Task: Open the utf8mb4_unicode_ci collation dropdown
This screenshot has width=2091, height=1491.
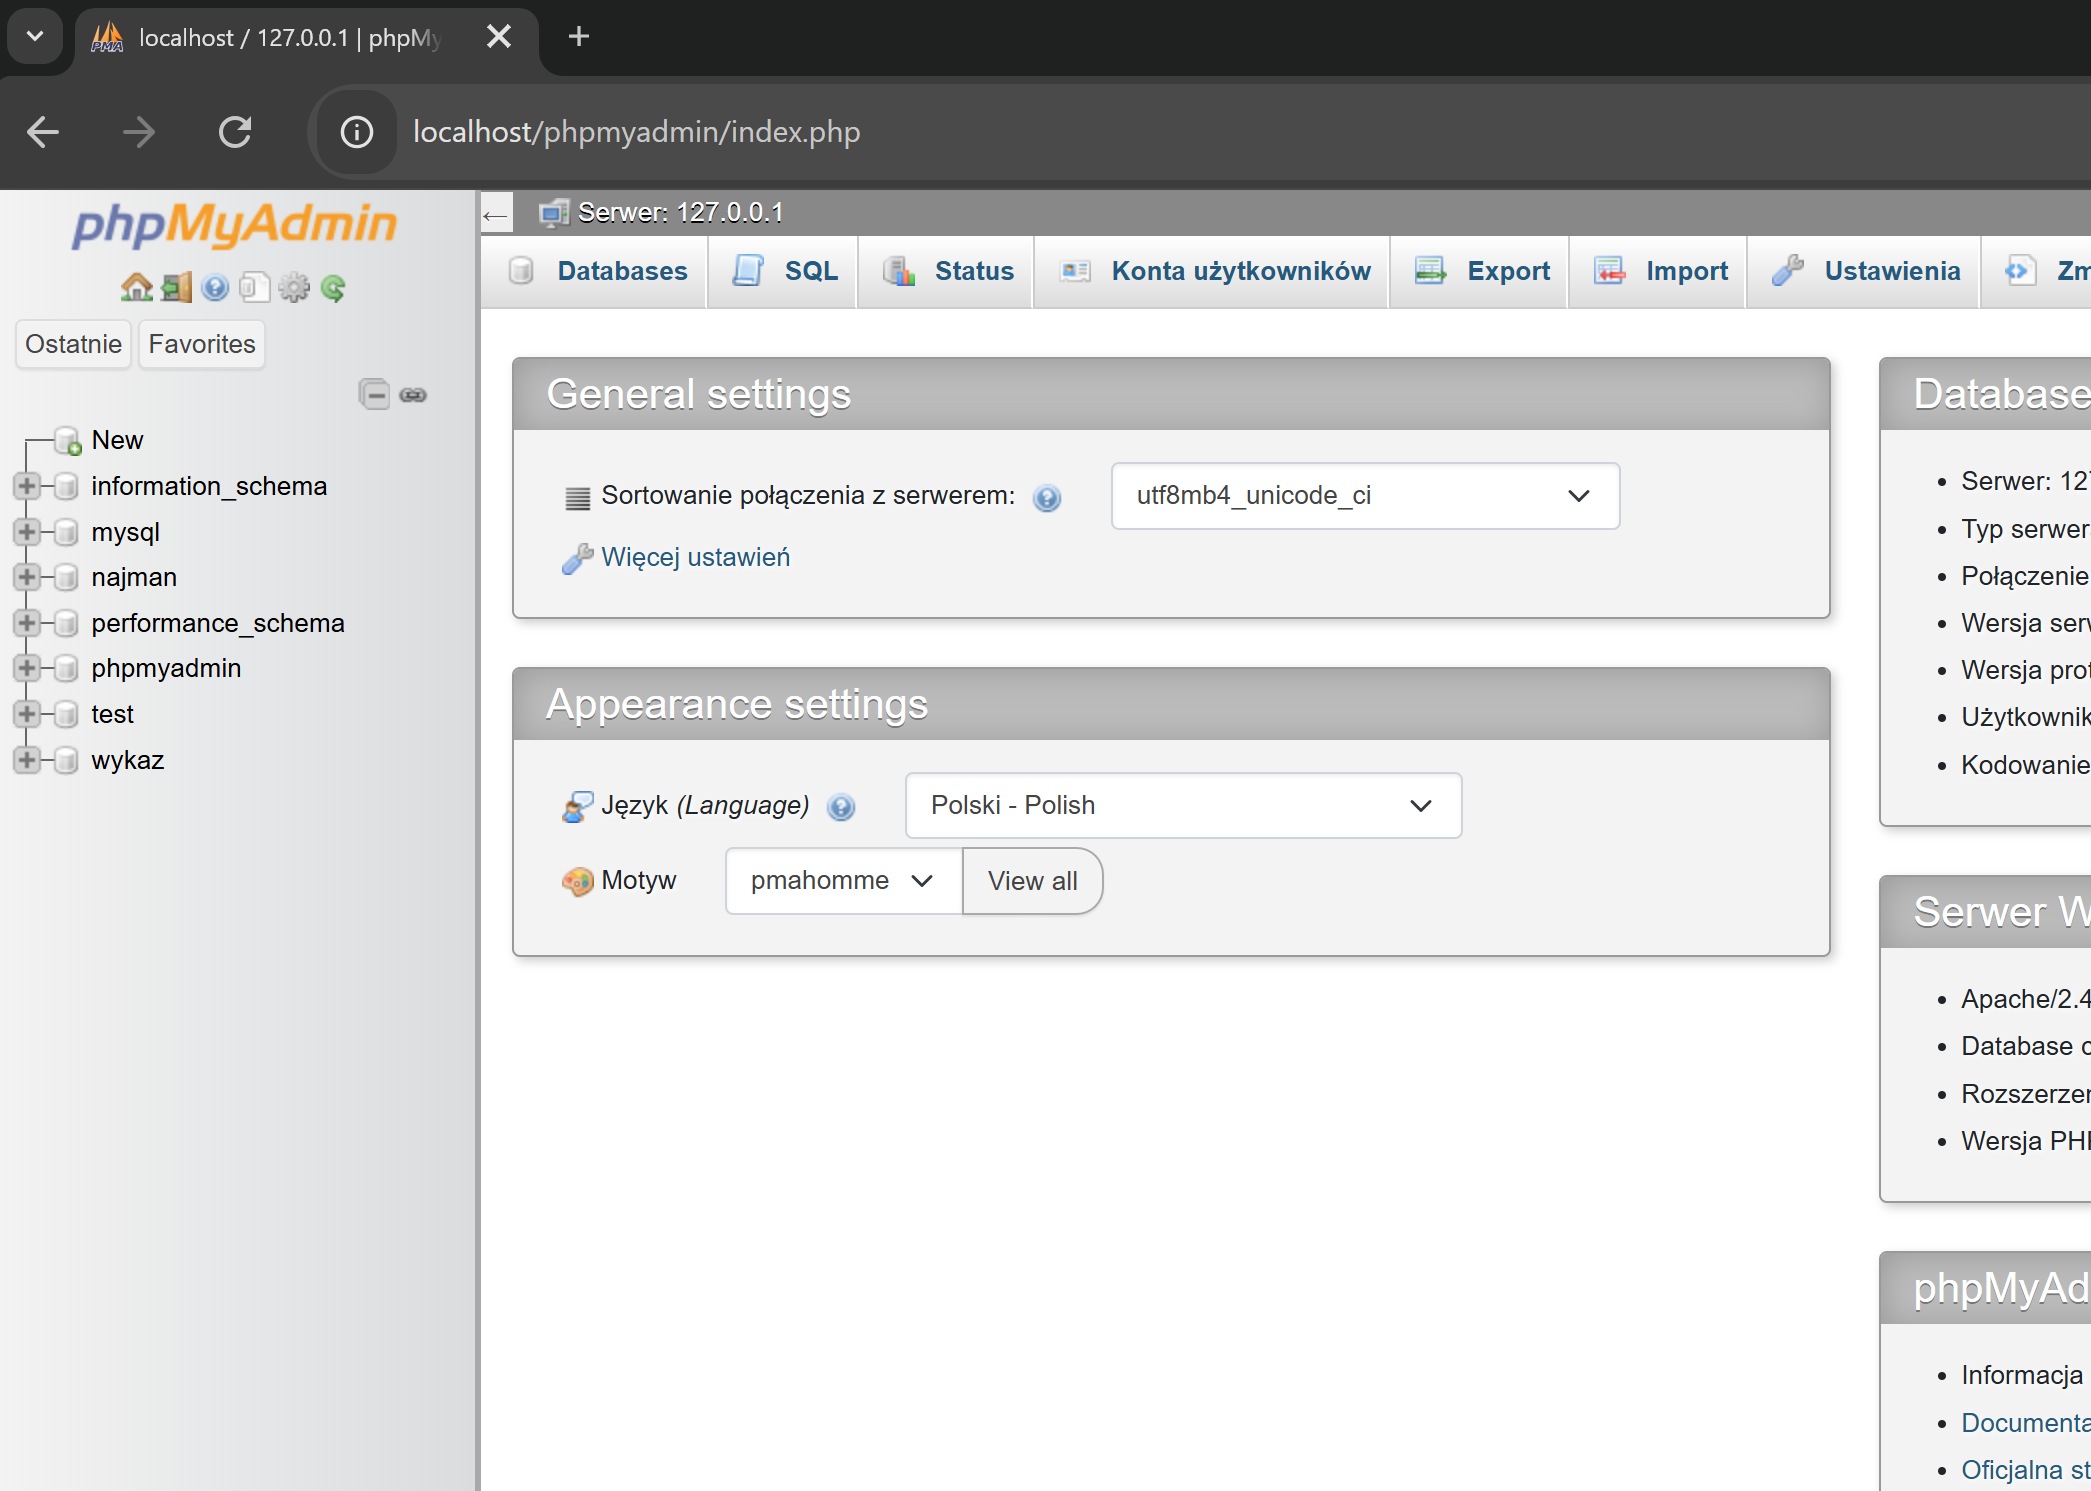Action: point(1364,496)
